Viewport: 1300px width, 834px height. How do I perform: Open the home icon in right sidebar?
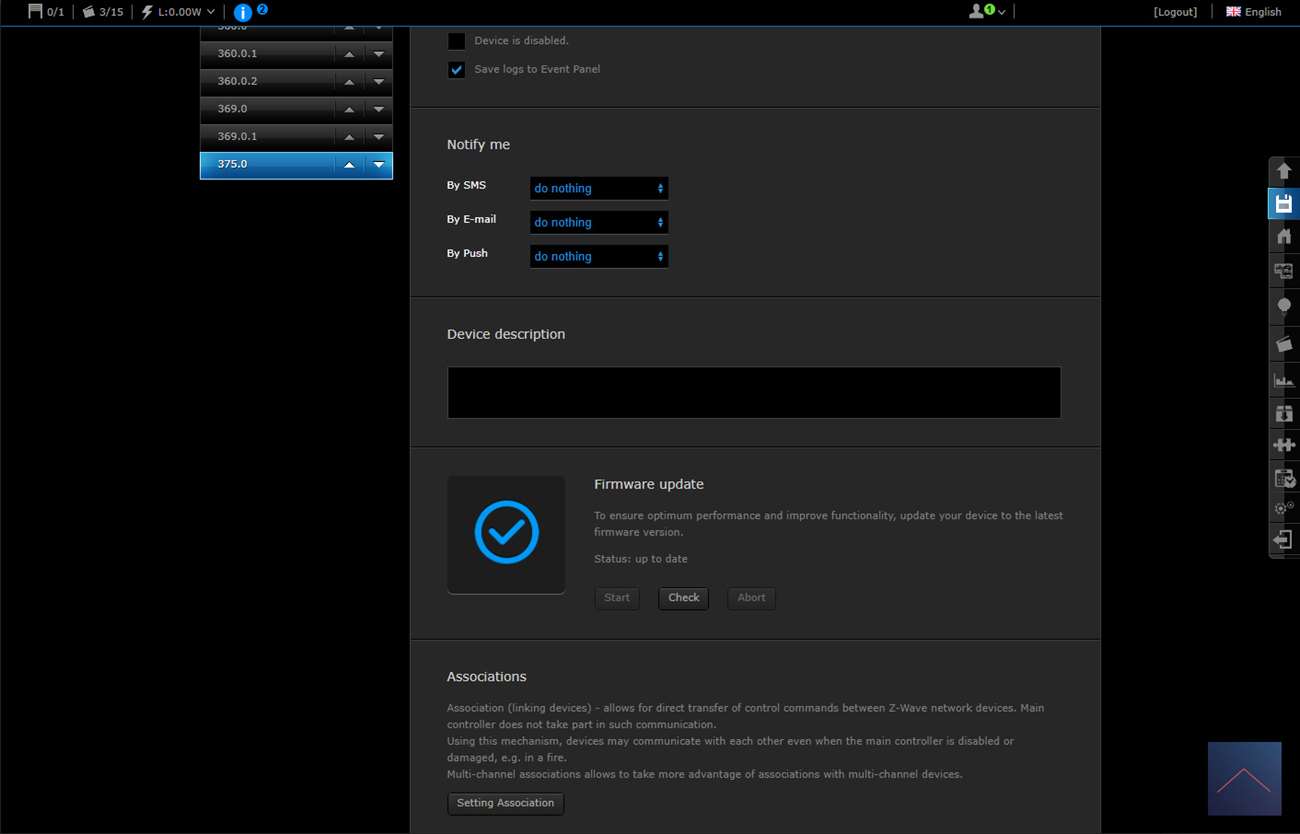tap(1284, 237)
